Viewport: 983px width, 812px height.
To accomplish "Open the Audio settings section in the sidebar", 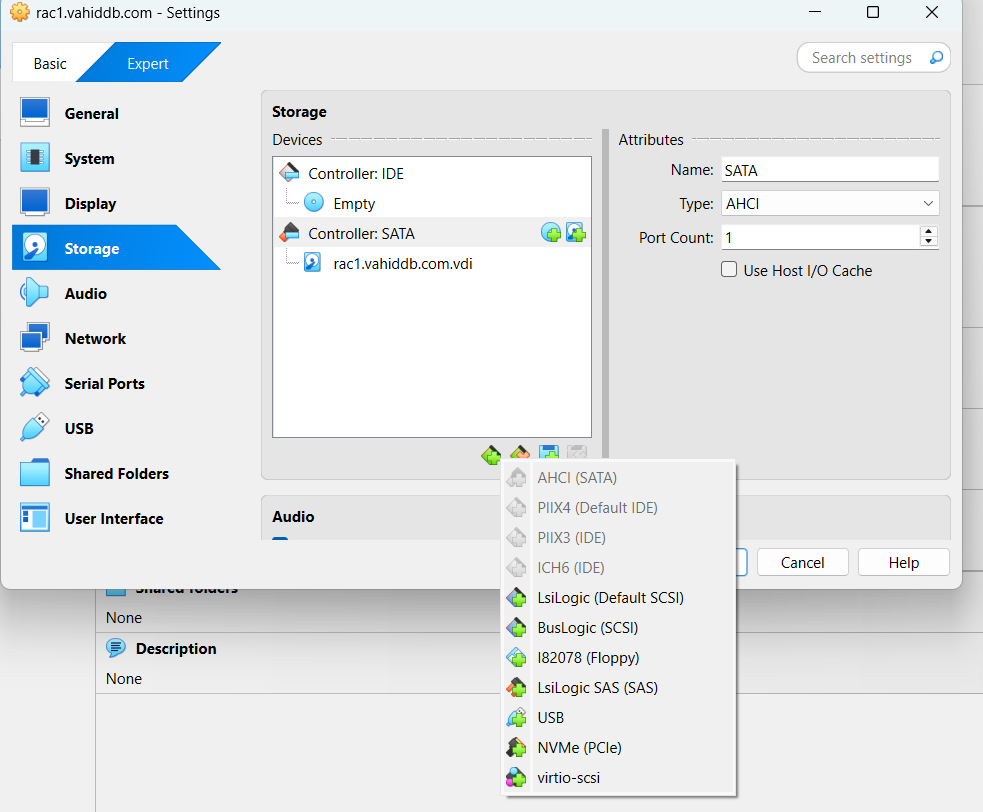I will 85,294.
